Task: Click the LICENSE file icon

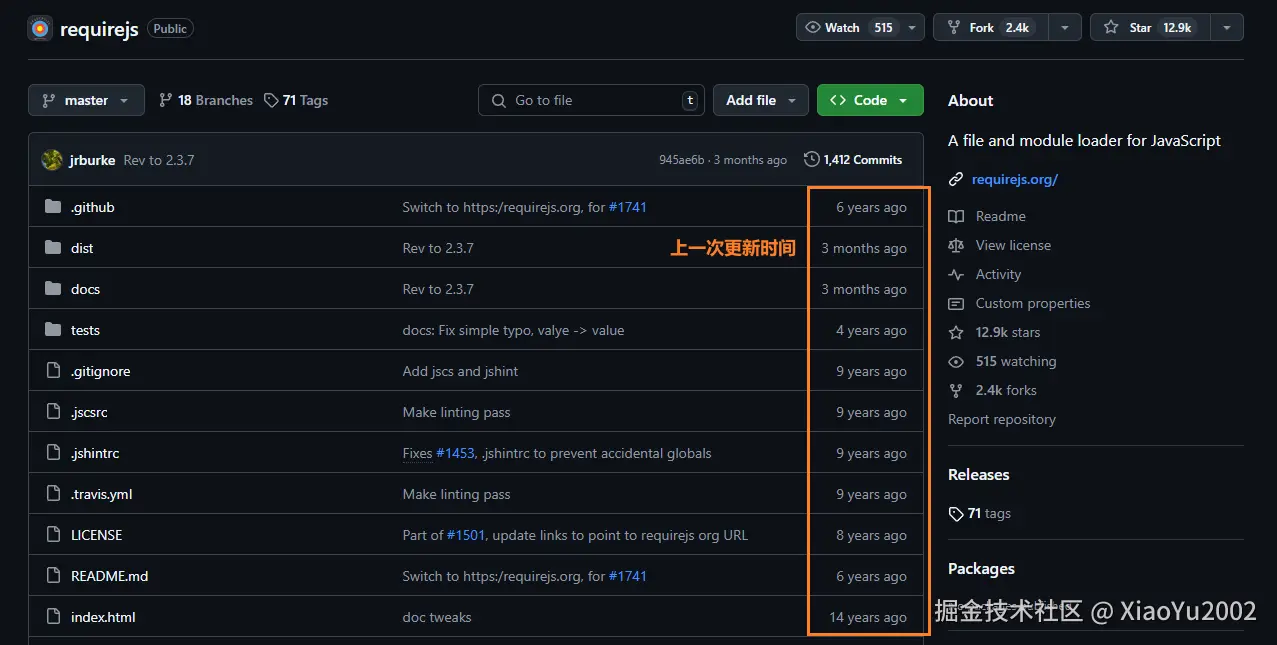Action: [x=53, y=535]
